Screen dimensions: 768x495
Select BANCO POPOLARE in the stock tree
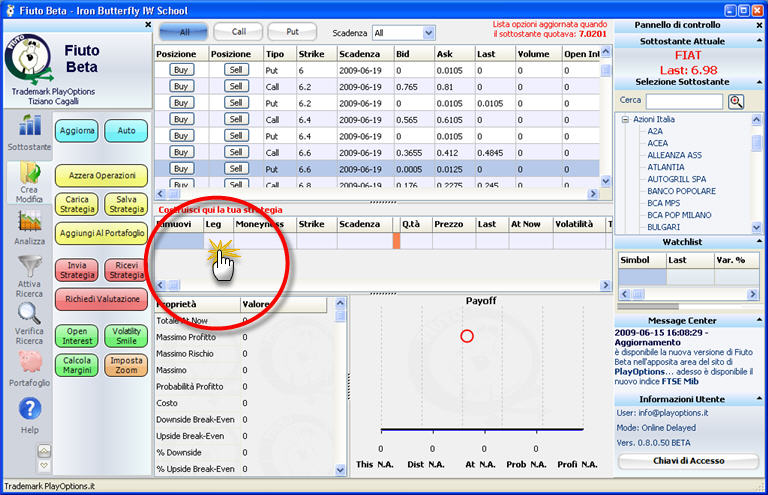click(x=681, y=191)
